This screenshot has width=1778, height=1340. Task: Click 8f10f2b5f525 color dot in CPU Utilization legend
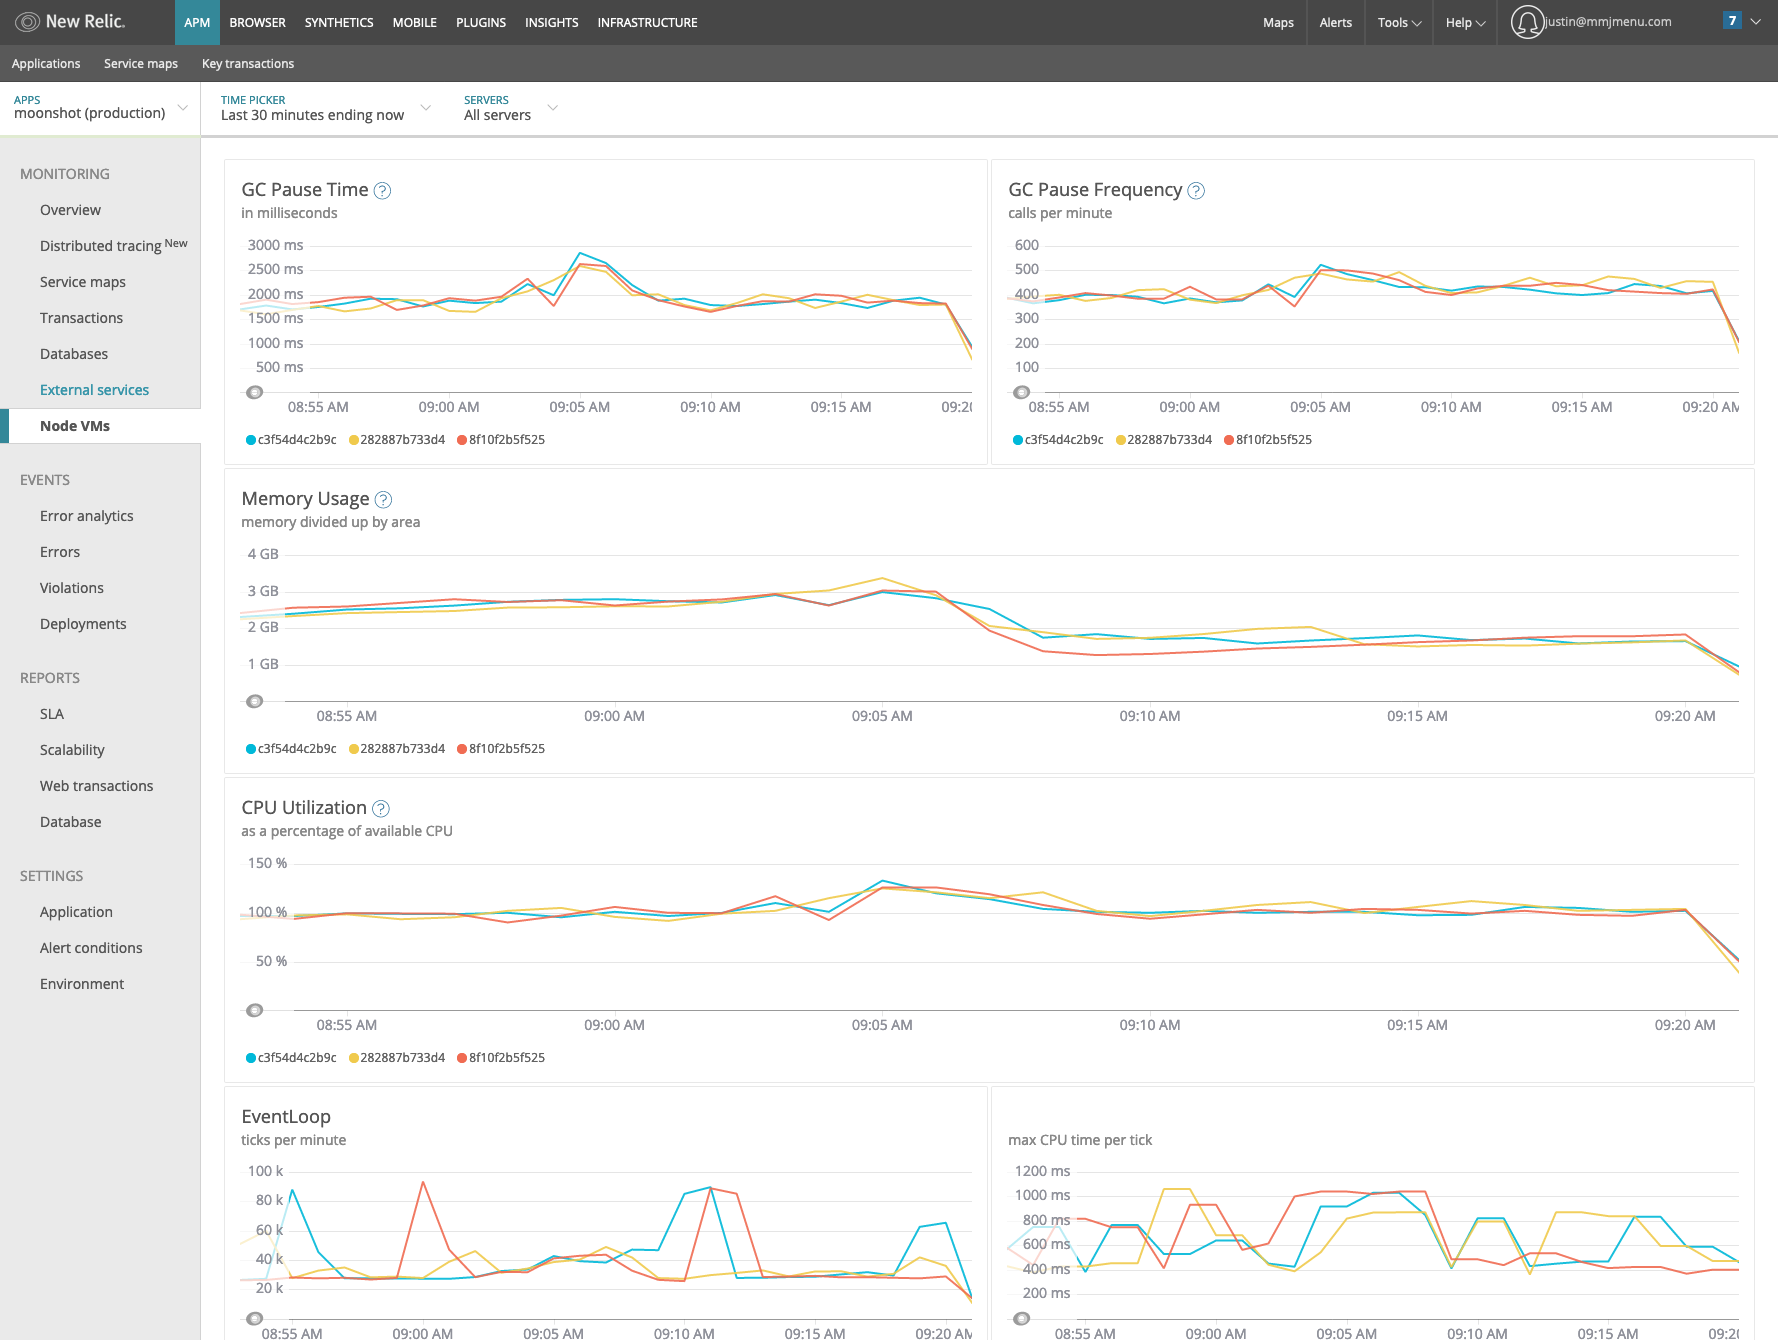(x=462, y=1058)
